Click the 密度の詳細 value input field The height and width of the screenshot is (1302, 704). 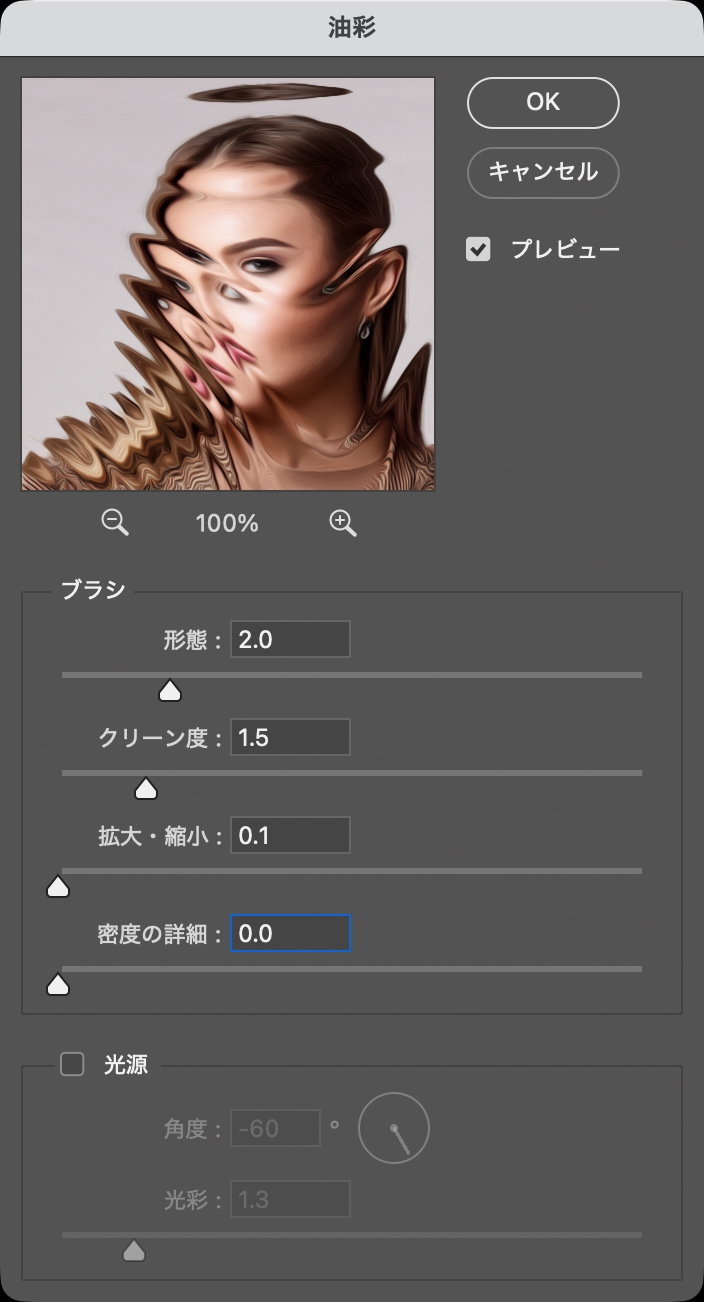coord(290,933)
